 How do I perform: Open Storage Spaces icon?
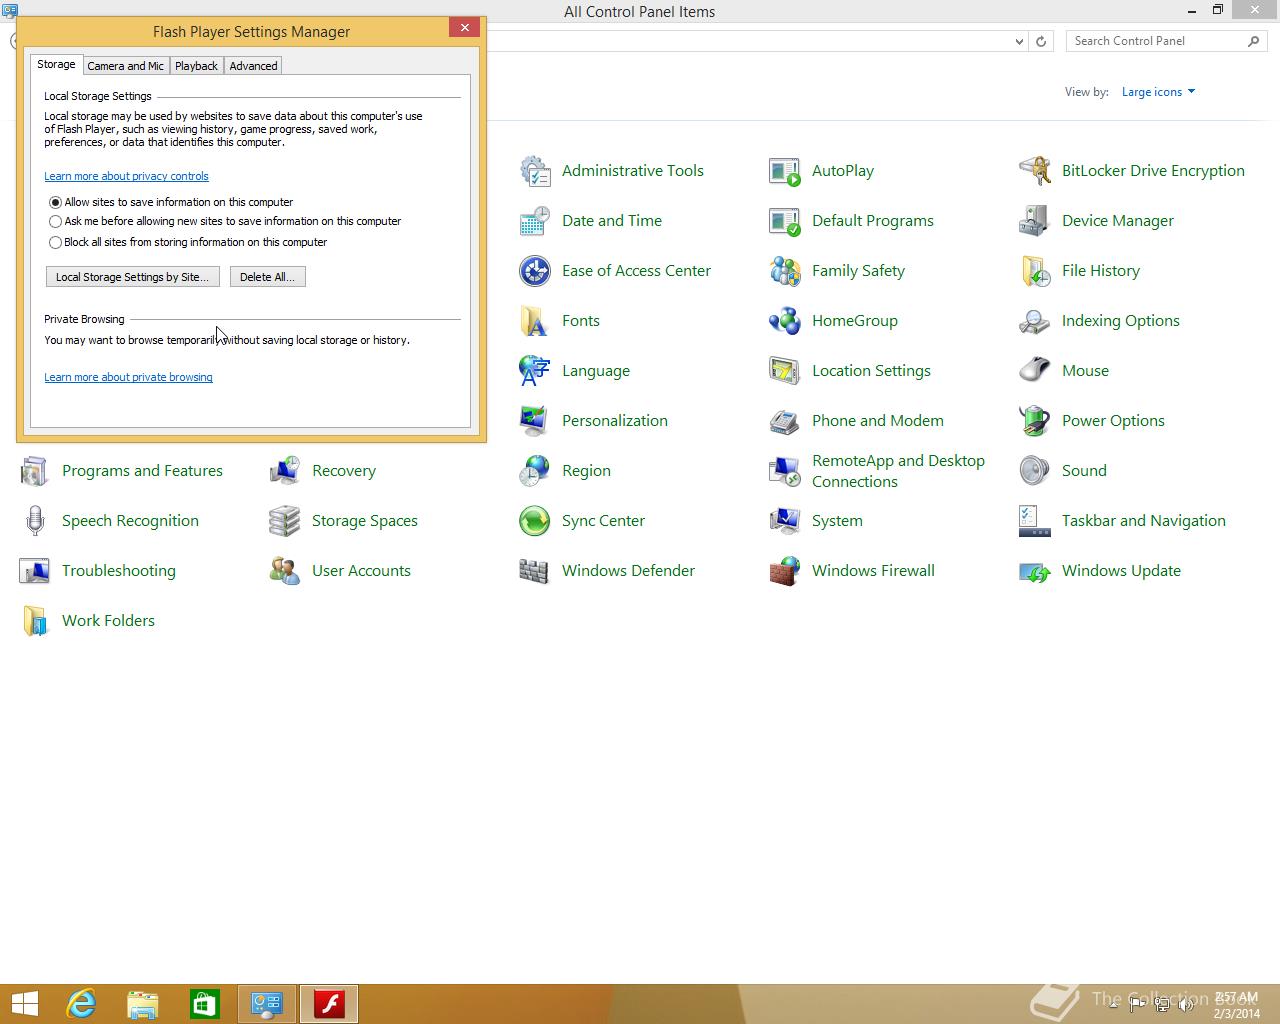(x=285, y=521)
